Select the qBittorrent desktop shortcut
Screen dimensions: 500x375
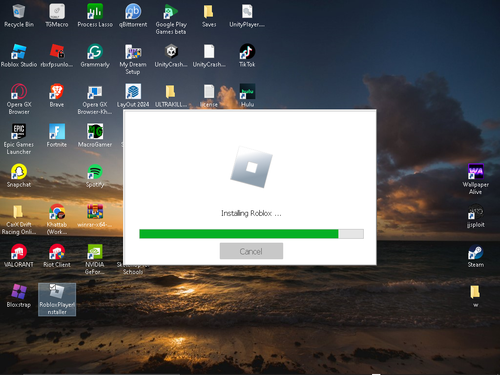click(x=133, y=16)
